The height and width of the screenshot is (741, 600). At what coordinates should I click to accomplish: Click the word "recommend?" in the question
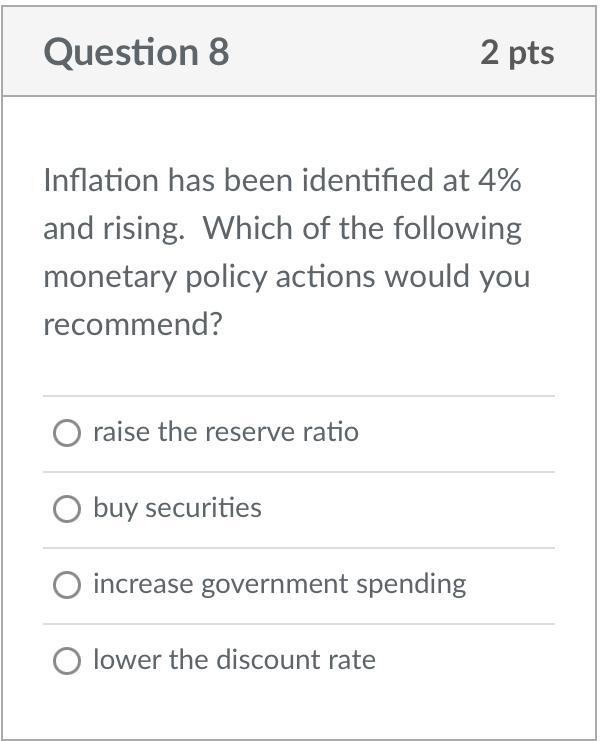133,324
